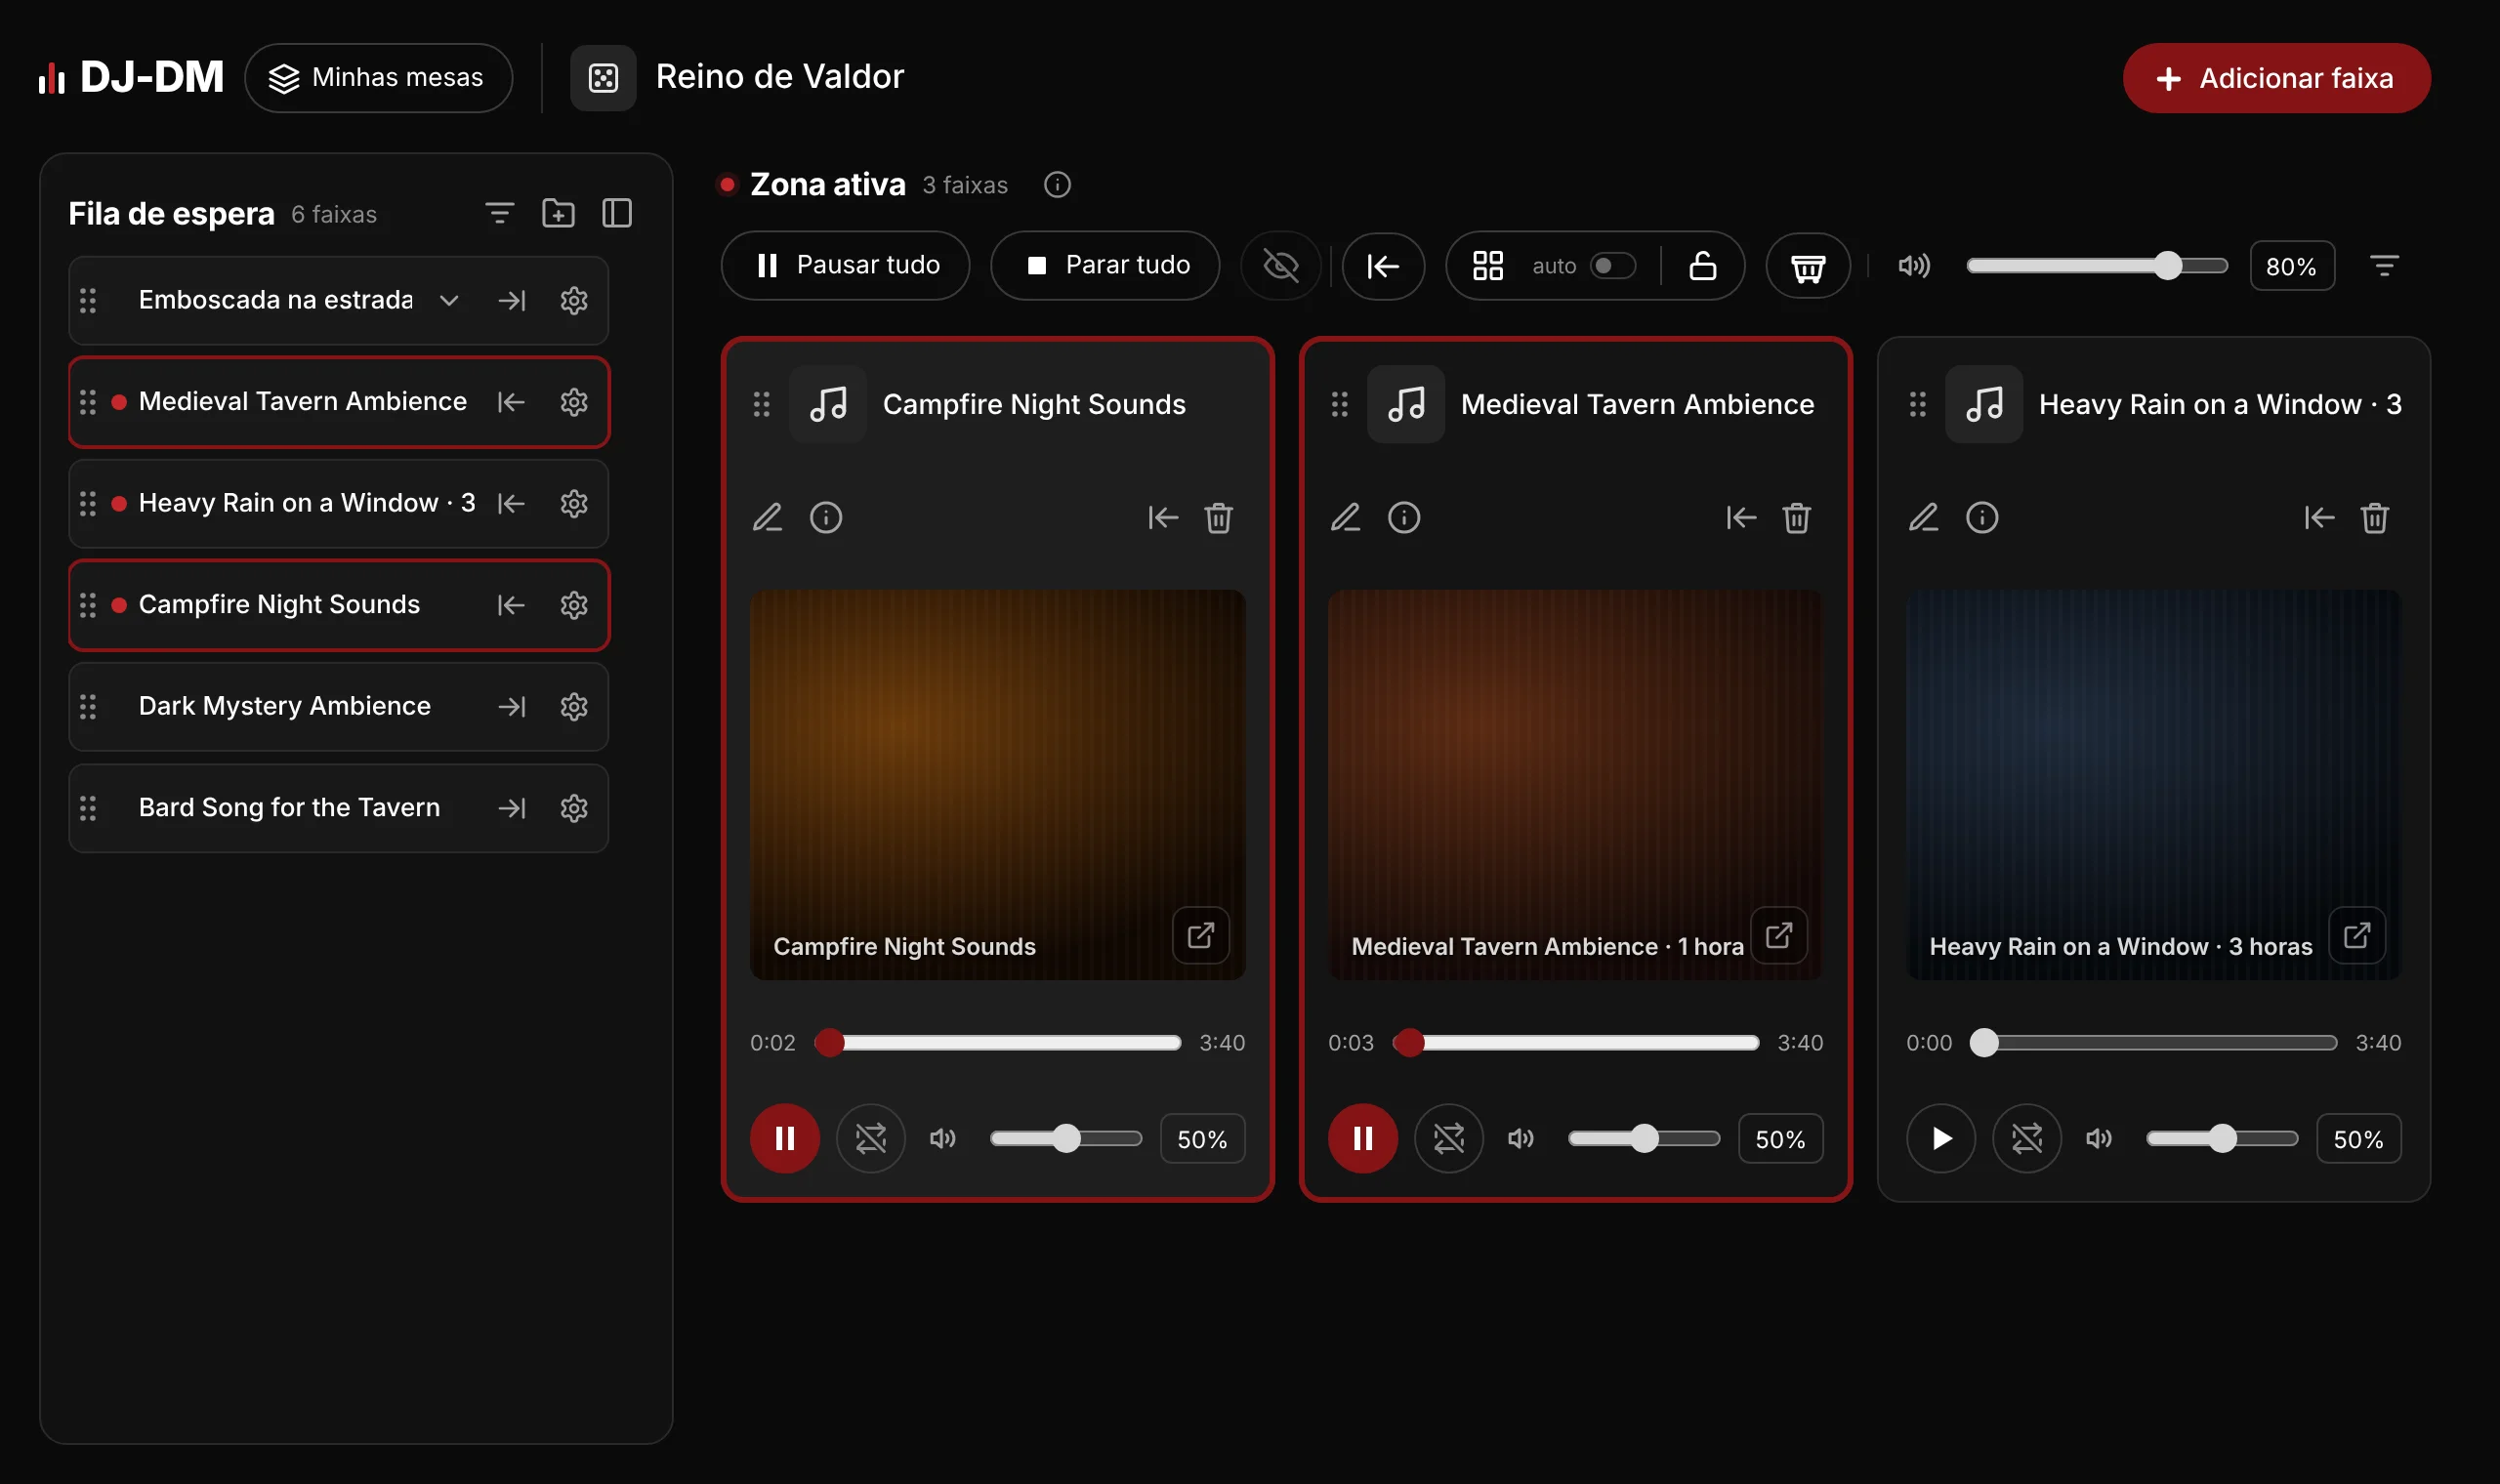
Task: Toggle the auto layout switch
Action: [x=1613, y=266]
